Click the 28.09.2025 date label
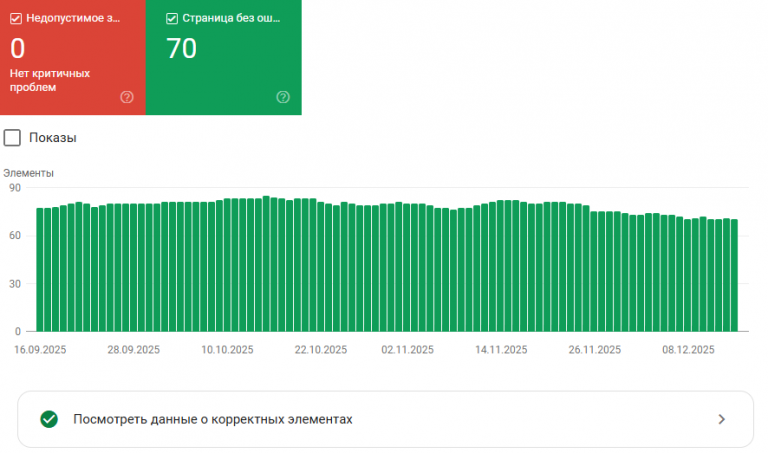 (x=134, y=350)
